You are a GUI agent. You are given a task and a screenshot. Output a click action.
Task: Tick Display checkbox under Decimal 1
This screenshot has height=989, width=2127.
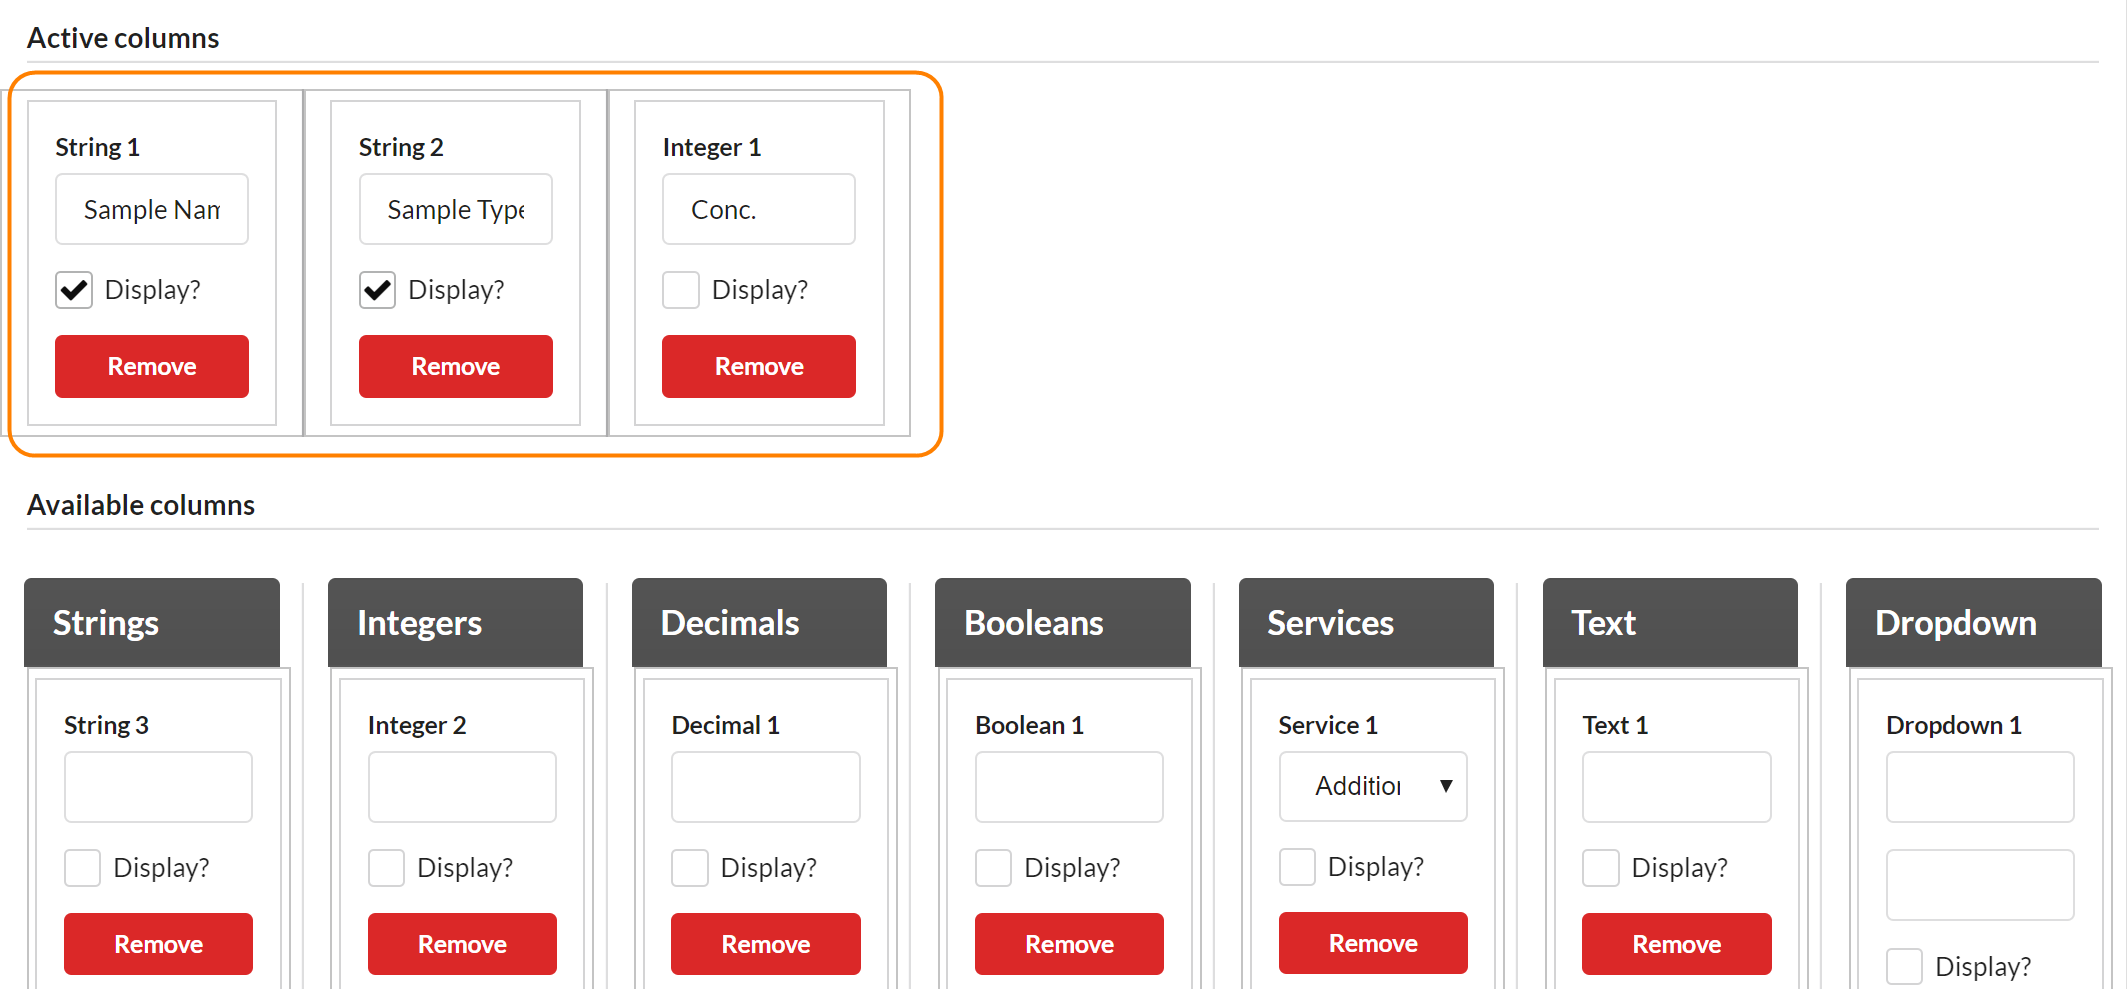click(x=690, y=868)
